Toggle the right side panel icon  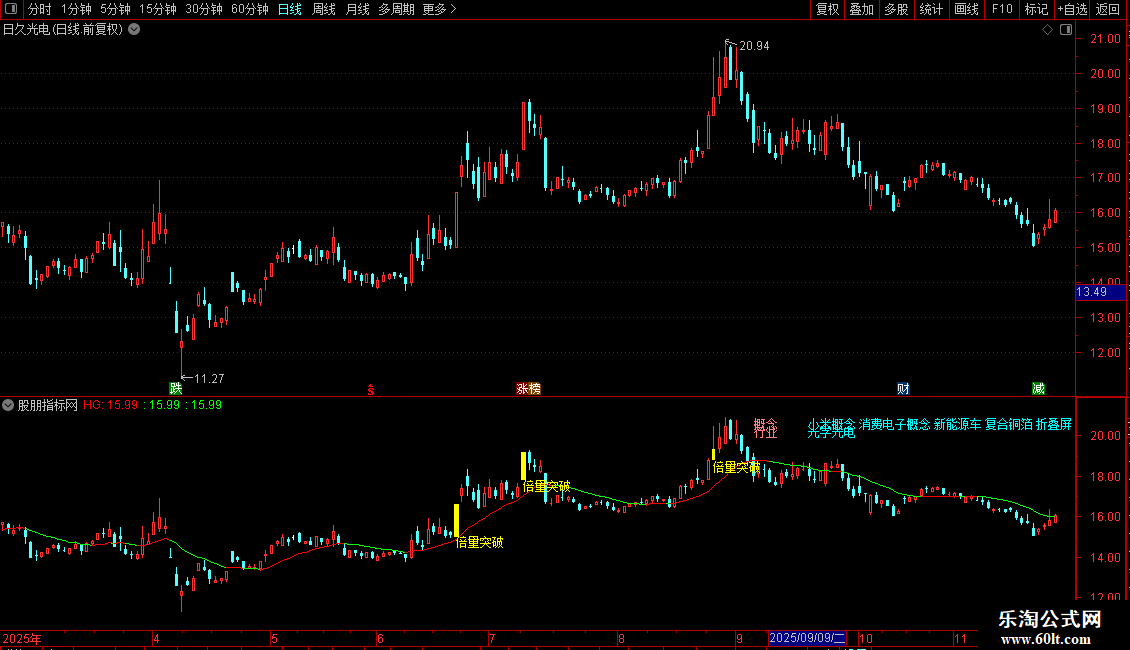coord(1066,30)
